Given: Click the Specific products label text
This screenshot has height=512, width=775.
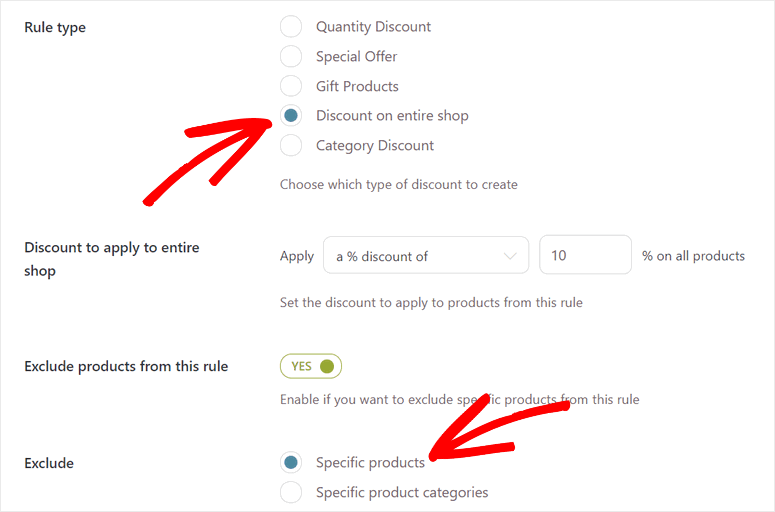Looking at the screenshot, I should tap(370, 462).
